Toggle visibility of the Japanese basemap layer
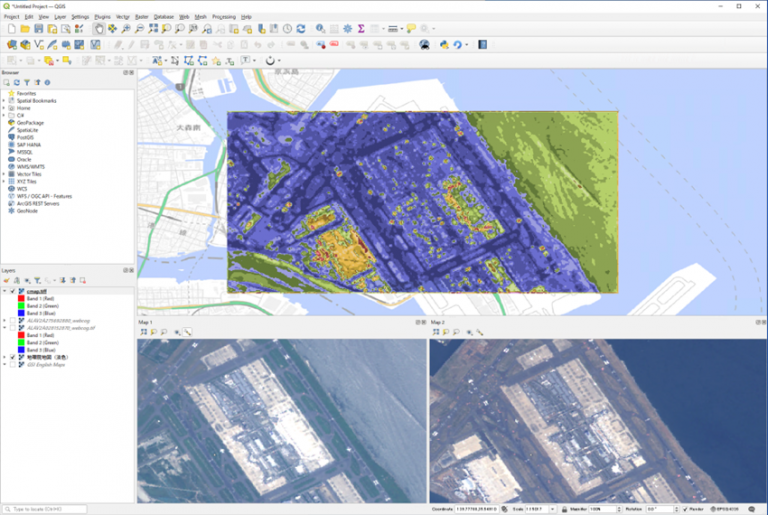This screenshot has width=768, height=515. (x=13, y=357)
